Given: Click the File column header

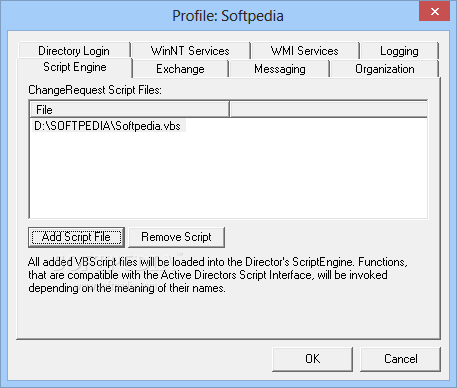Looking at the screenshot, I should tap(130, 109).
